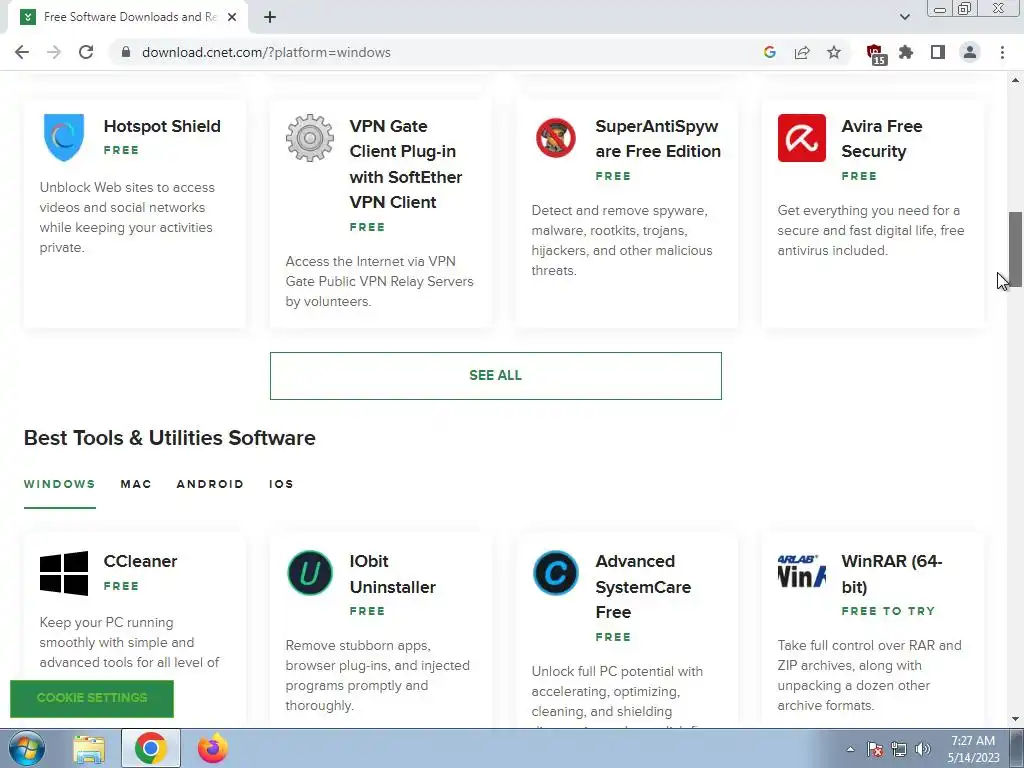Click the Chrome taskbar icon
Screen dimensions: 1024x768
click(151, 748)
